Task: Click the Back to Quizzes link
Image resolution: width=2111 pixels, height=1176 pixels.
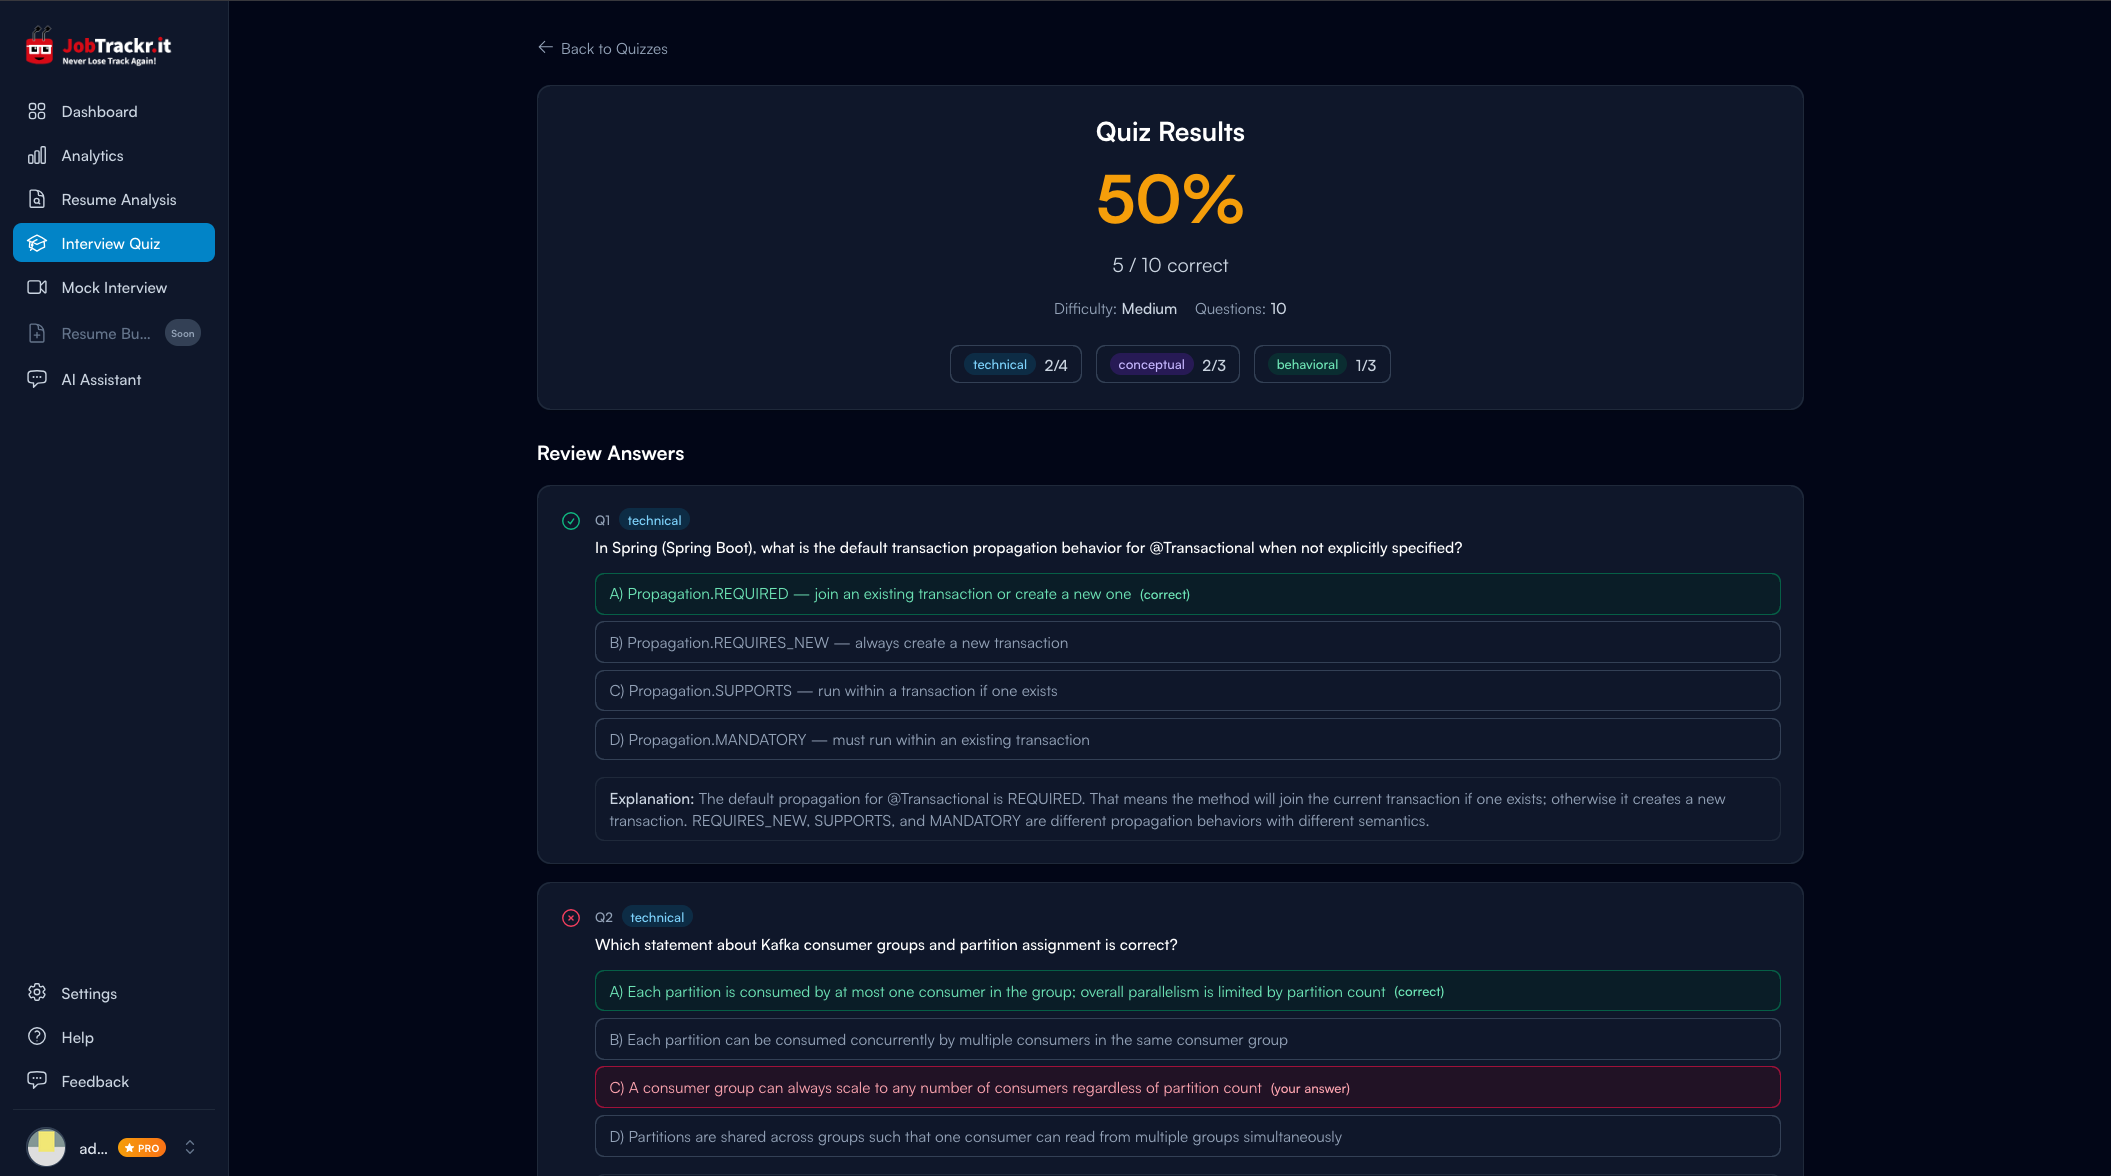Action: pos(601,48)
